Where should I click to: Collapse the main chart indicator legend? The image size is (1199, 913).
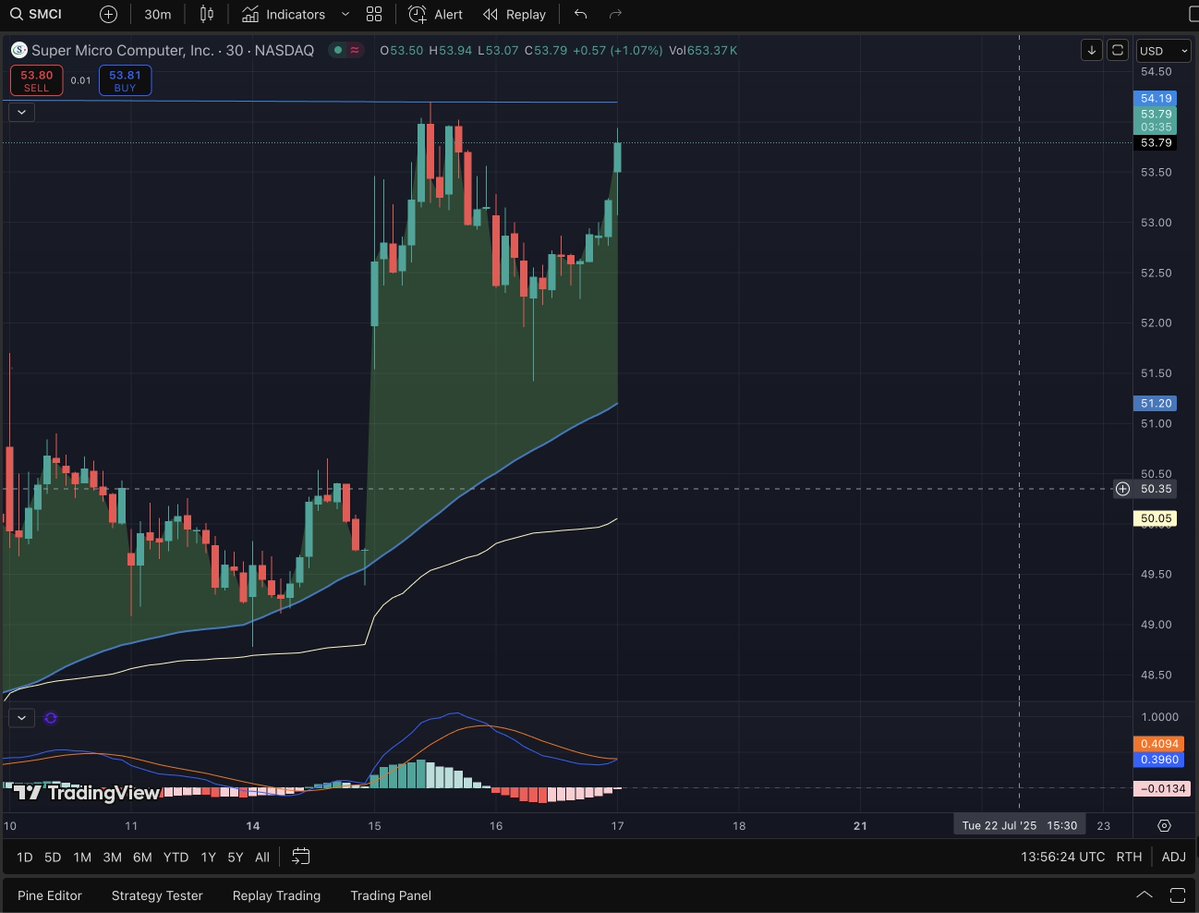21,112
